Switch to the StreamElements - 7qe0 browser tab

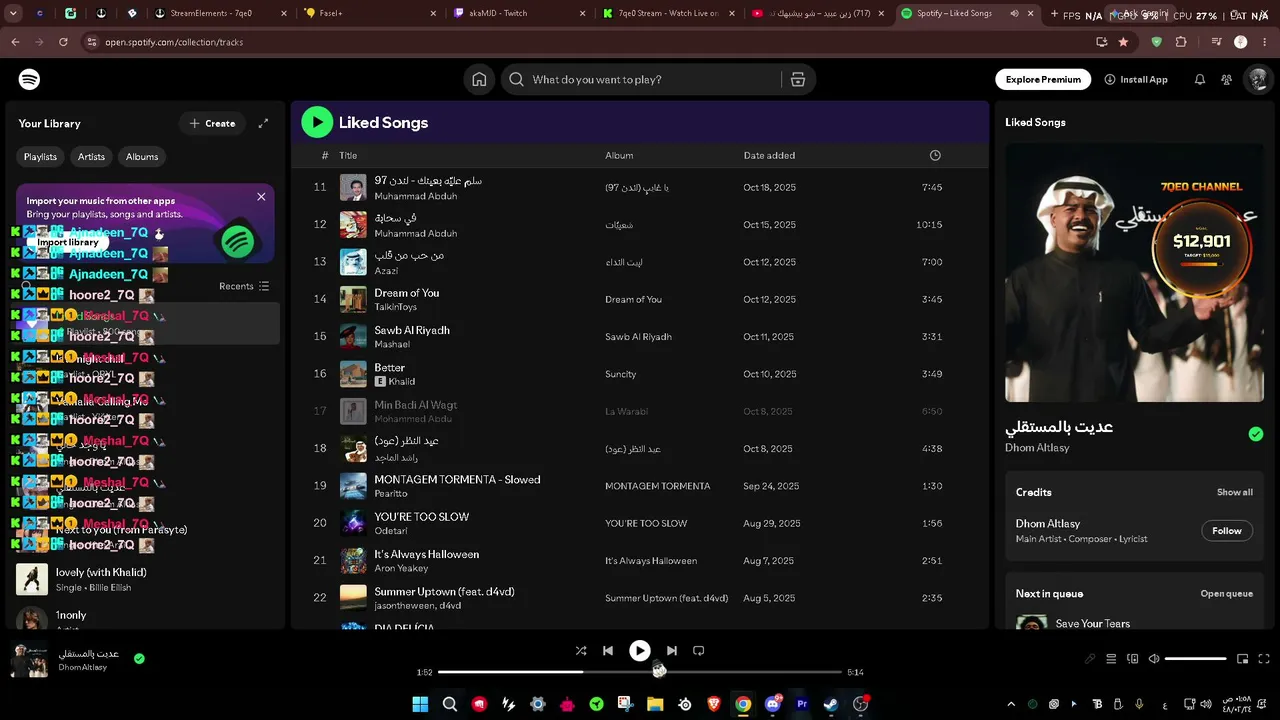[x=218, y=14]
